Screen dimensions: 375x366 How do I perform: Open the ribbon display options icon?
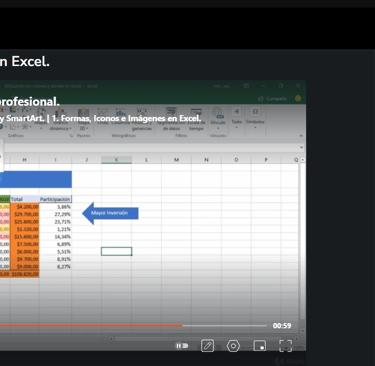246,86
